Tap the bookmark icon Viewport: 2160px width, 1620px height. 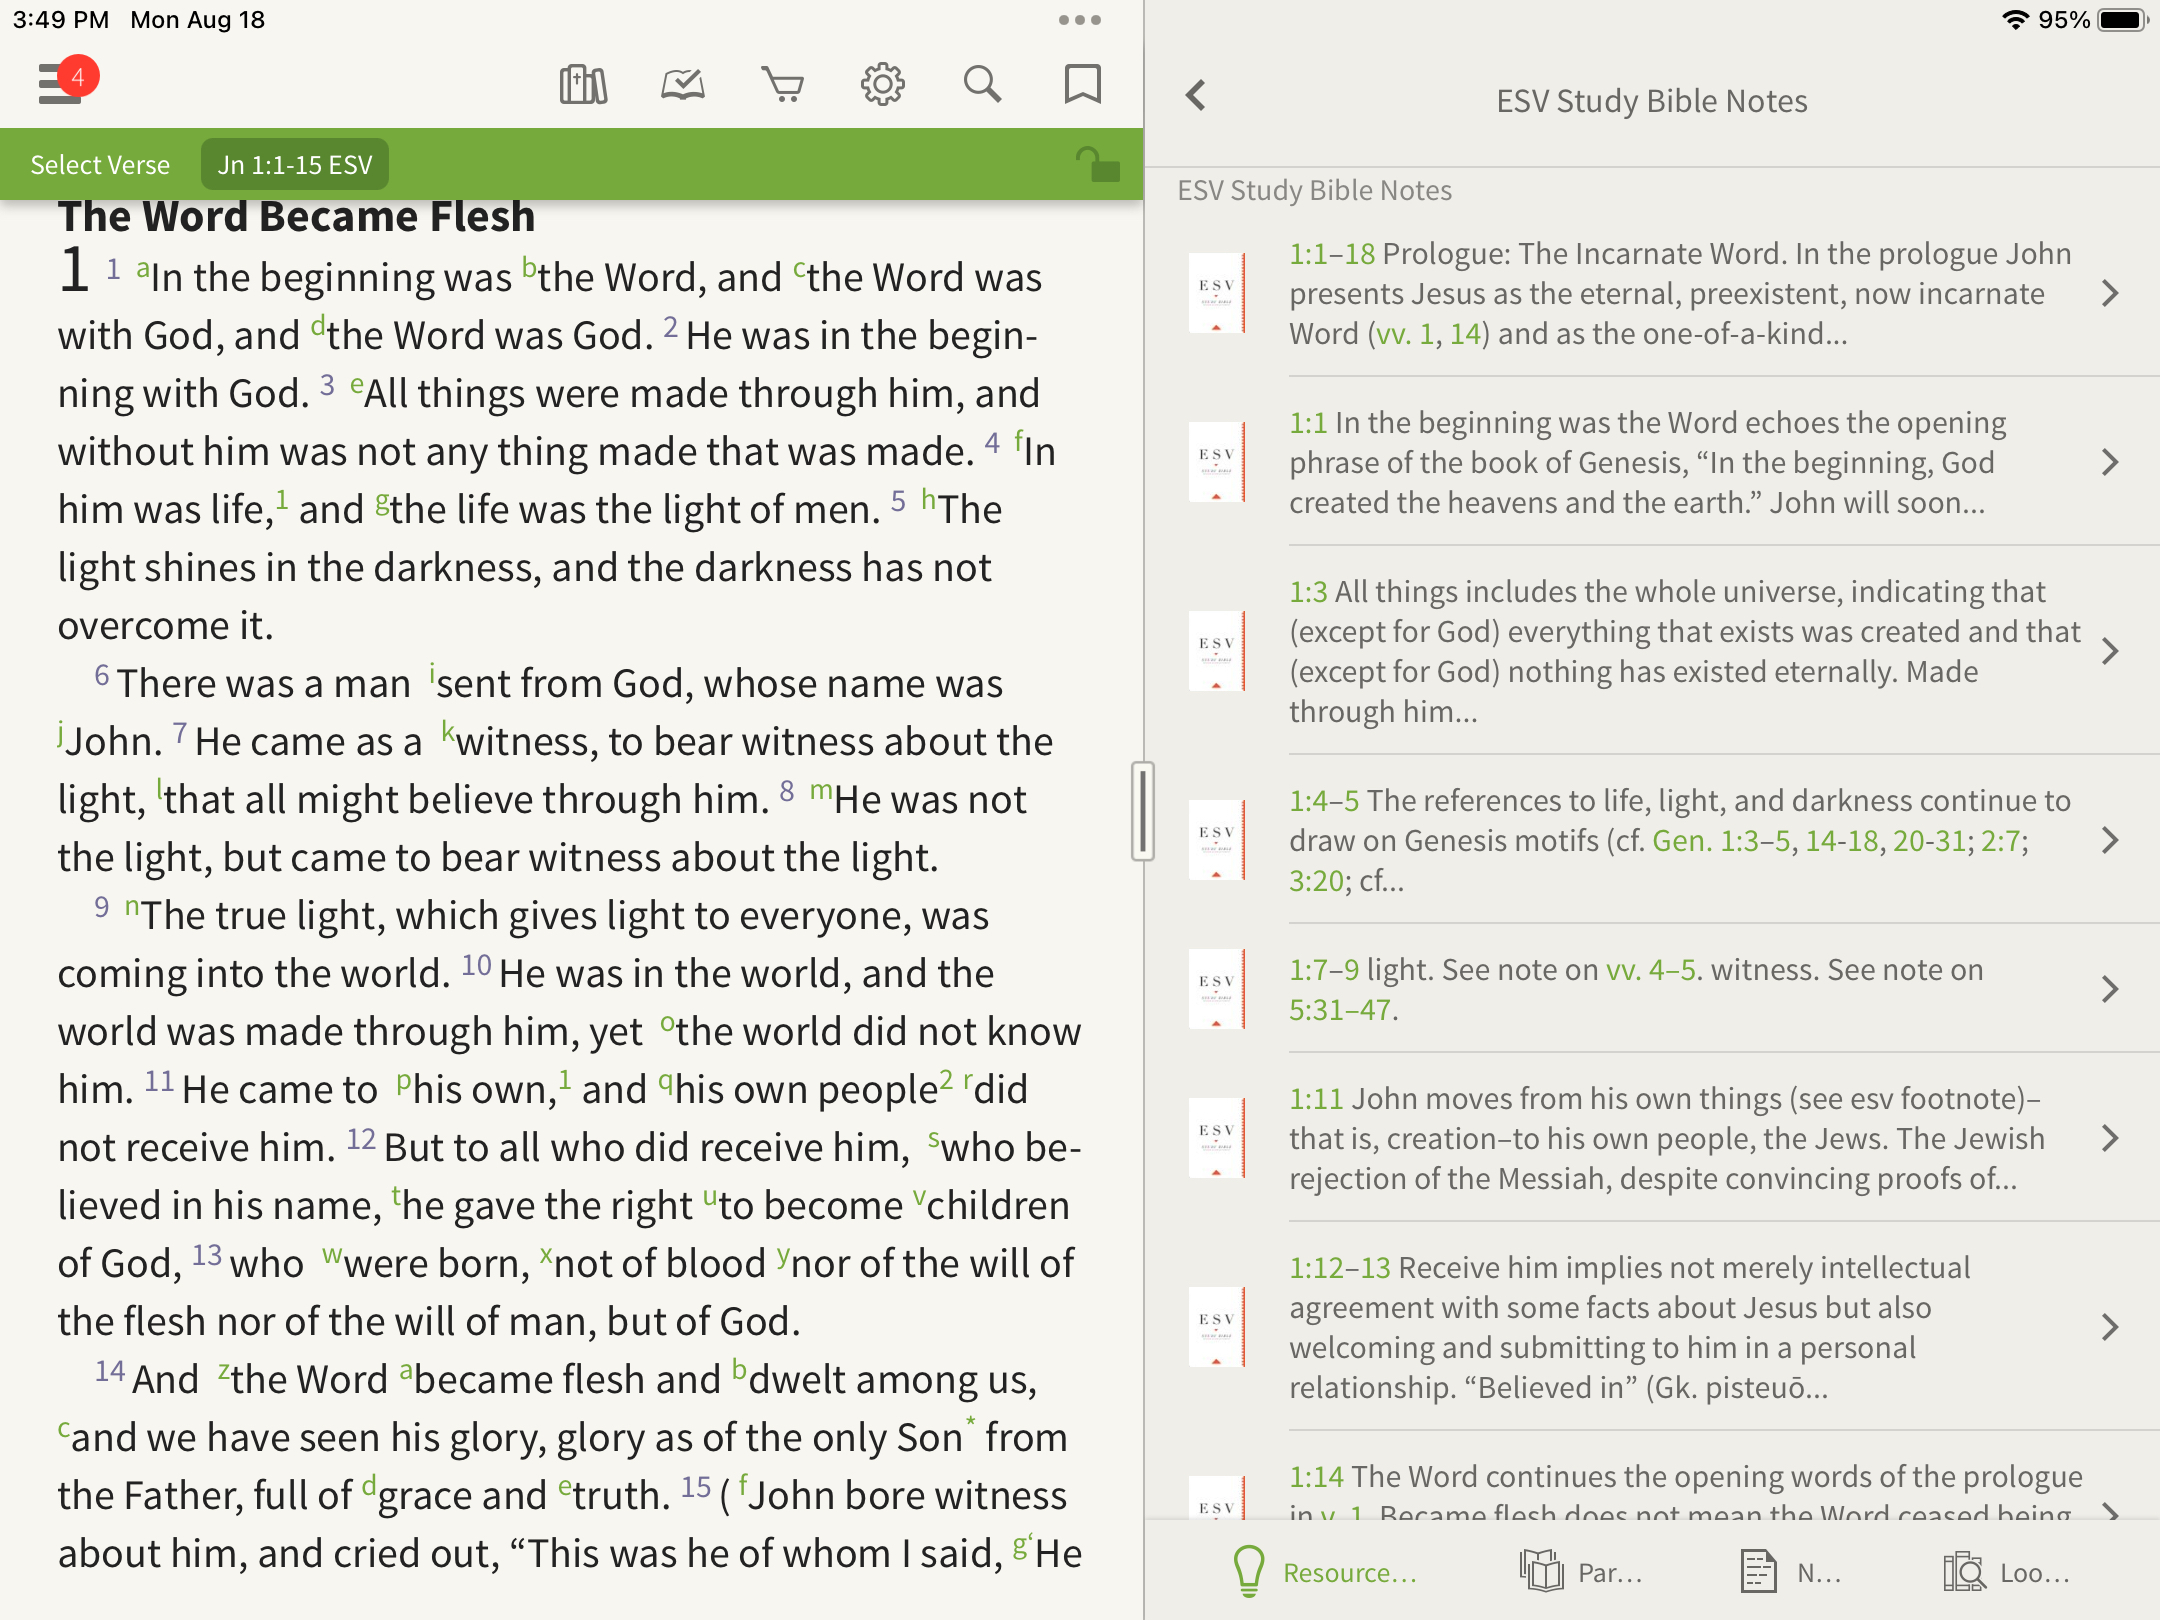[x=1083, y=84]
